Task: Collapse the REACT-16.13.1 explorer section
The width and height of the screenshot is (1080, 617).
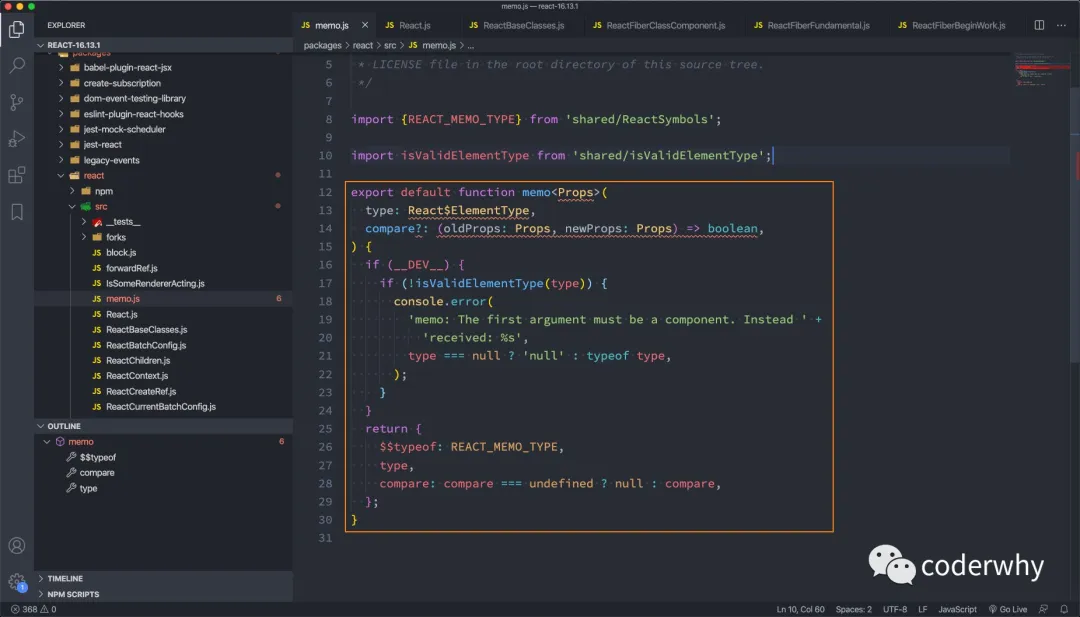Action: tap(163, 45)
